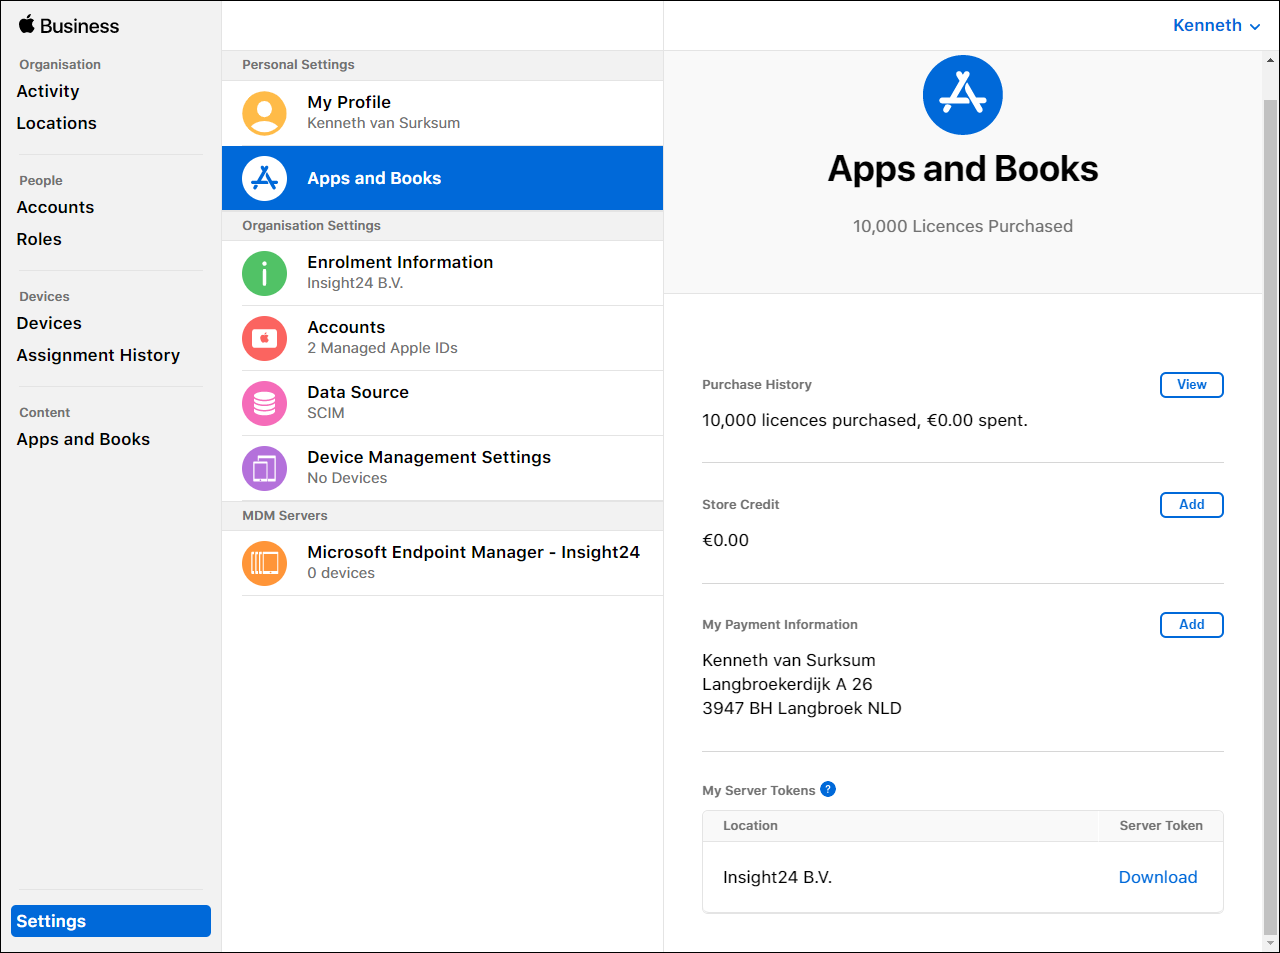The width and height of the screenshot is (1280, 953).
Task: Add My Payment Information
Action: click(1191, 625)
